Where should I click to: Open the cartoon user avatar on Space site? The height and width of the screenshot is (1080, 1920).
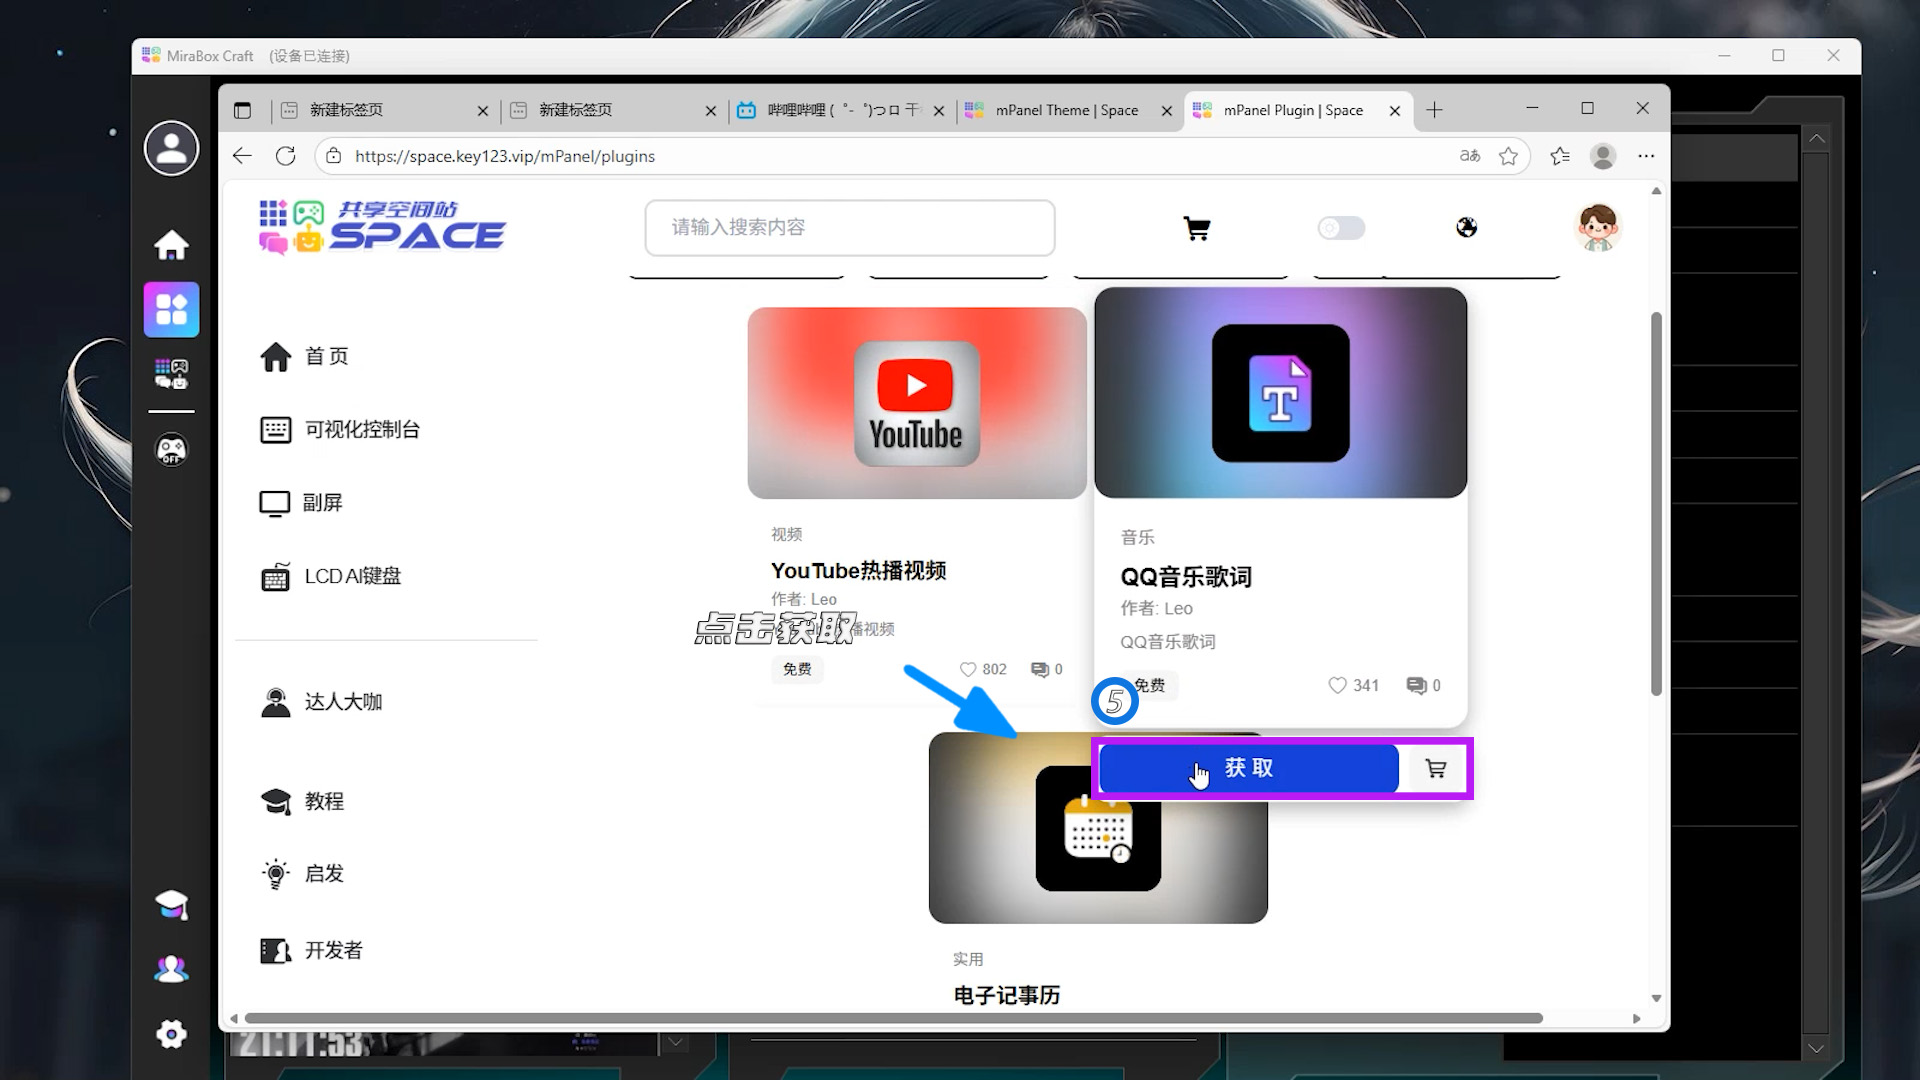pyautogui.click(x=1597, y=227)
